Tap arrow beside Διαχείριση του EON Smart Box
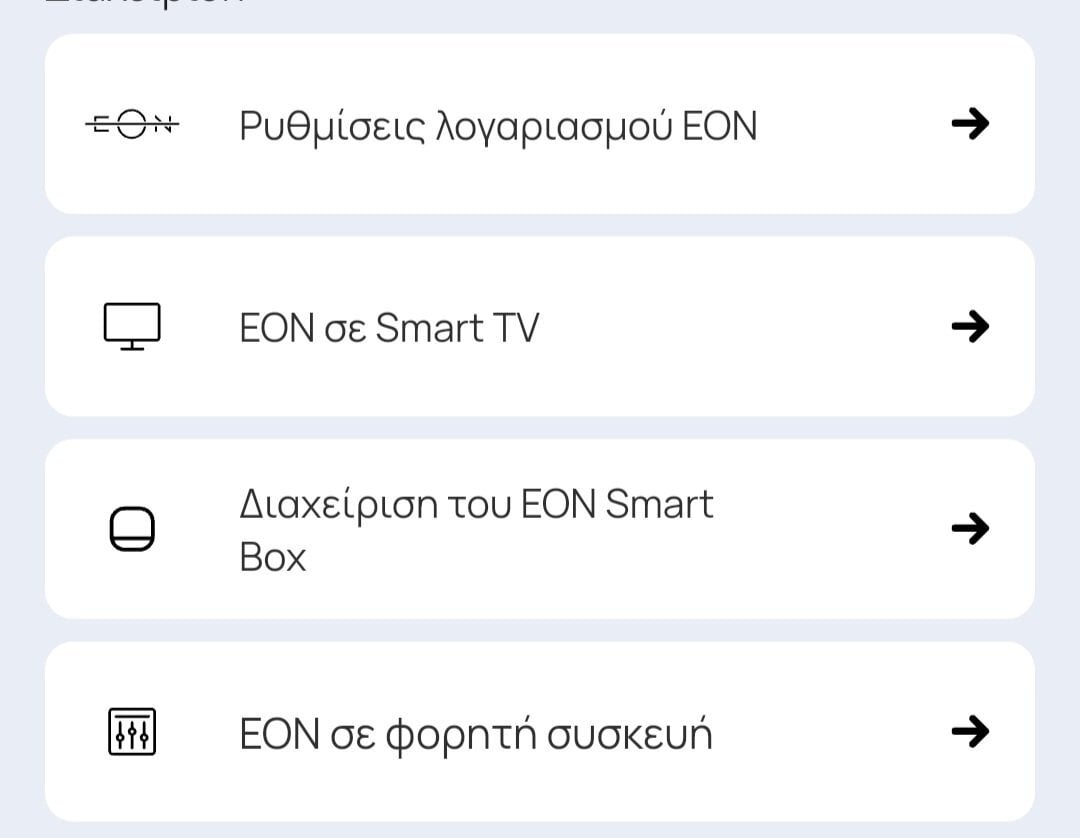Screen dimensions: 1080x838 coord(970,529)
